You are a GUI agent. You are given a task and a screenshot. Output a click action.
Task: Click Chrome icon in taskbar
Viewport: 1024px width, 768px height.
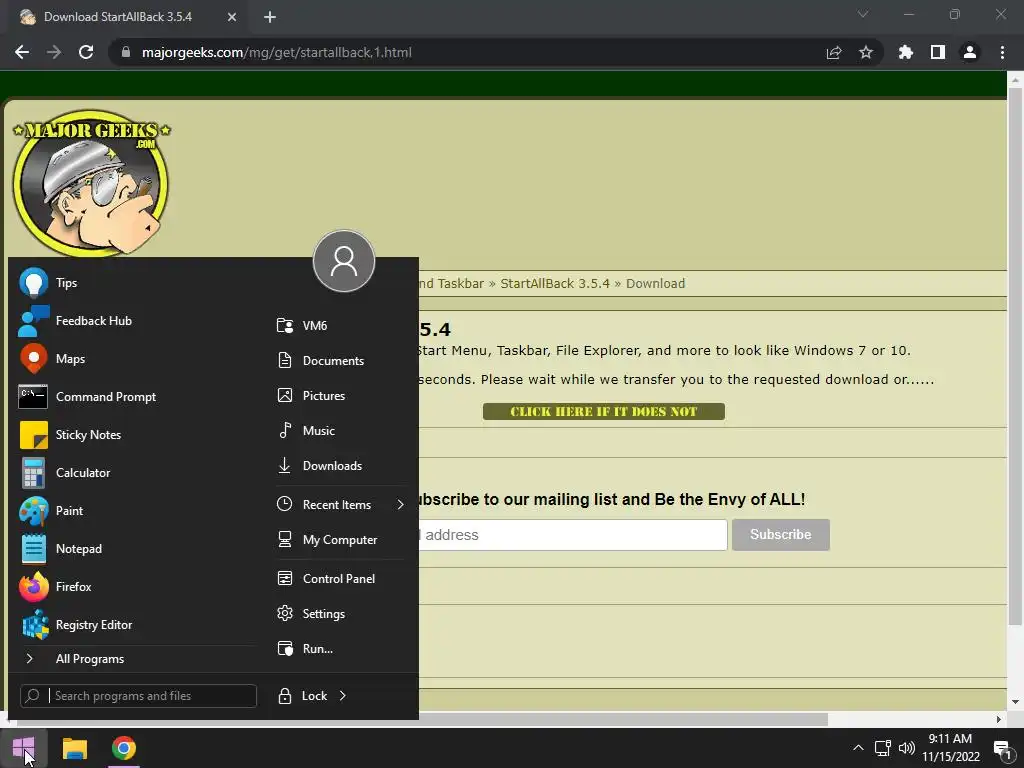click(124, 748)
